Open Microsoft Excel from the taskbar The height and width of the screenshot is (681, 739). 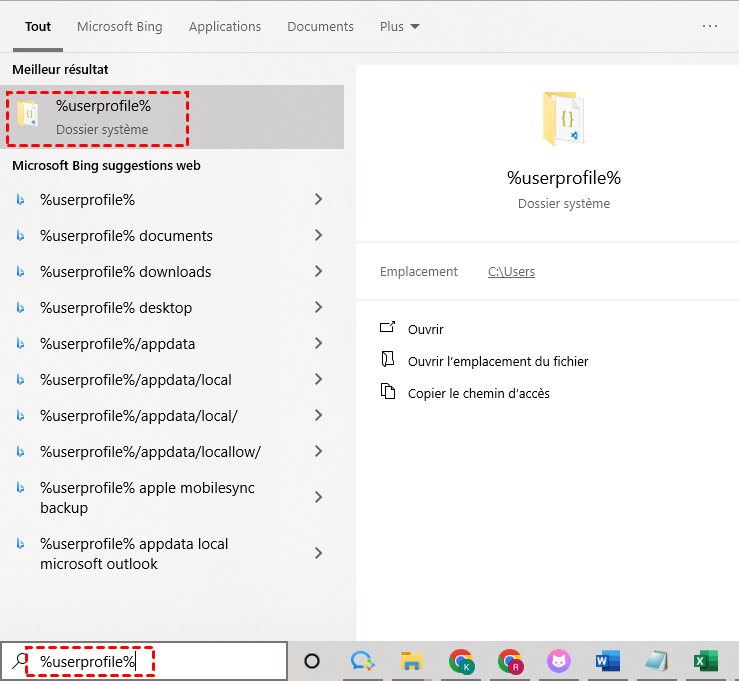pyautogui.click(x=706, y=661)
